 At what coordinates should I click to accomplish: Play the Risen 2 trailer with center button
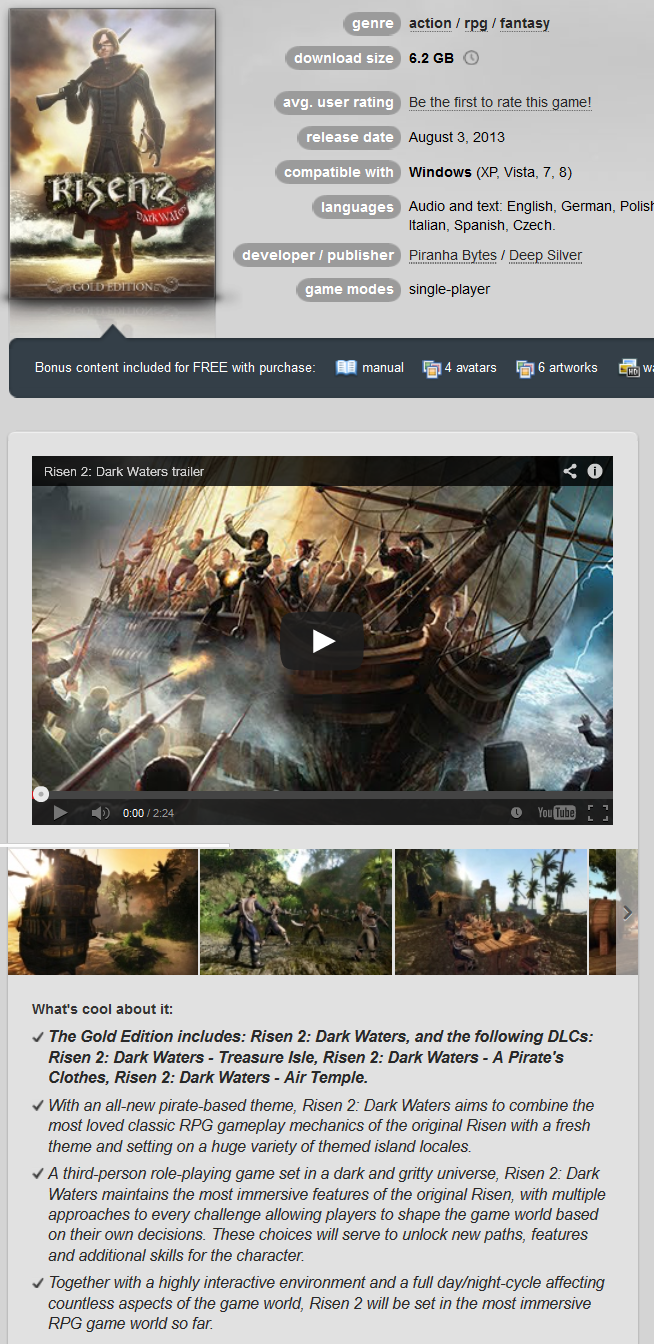[x=322, y=641]
